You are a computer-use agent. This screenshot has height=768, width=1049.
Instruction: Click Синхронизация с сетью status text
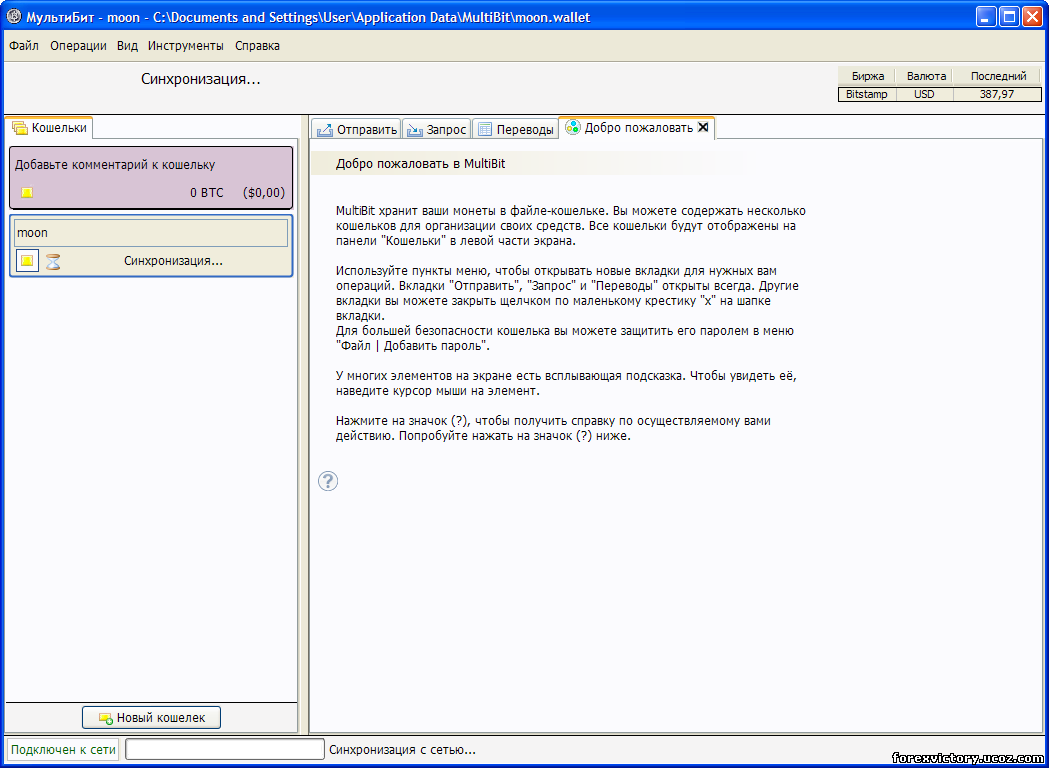click(402, 750)
